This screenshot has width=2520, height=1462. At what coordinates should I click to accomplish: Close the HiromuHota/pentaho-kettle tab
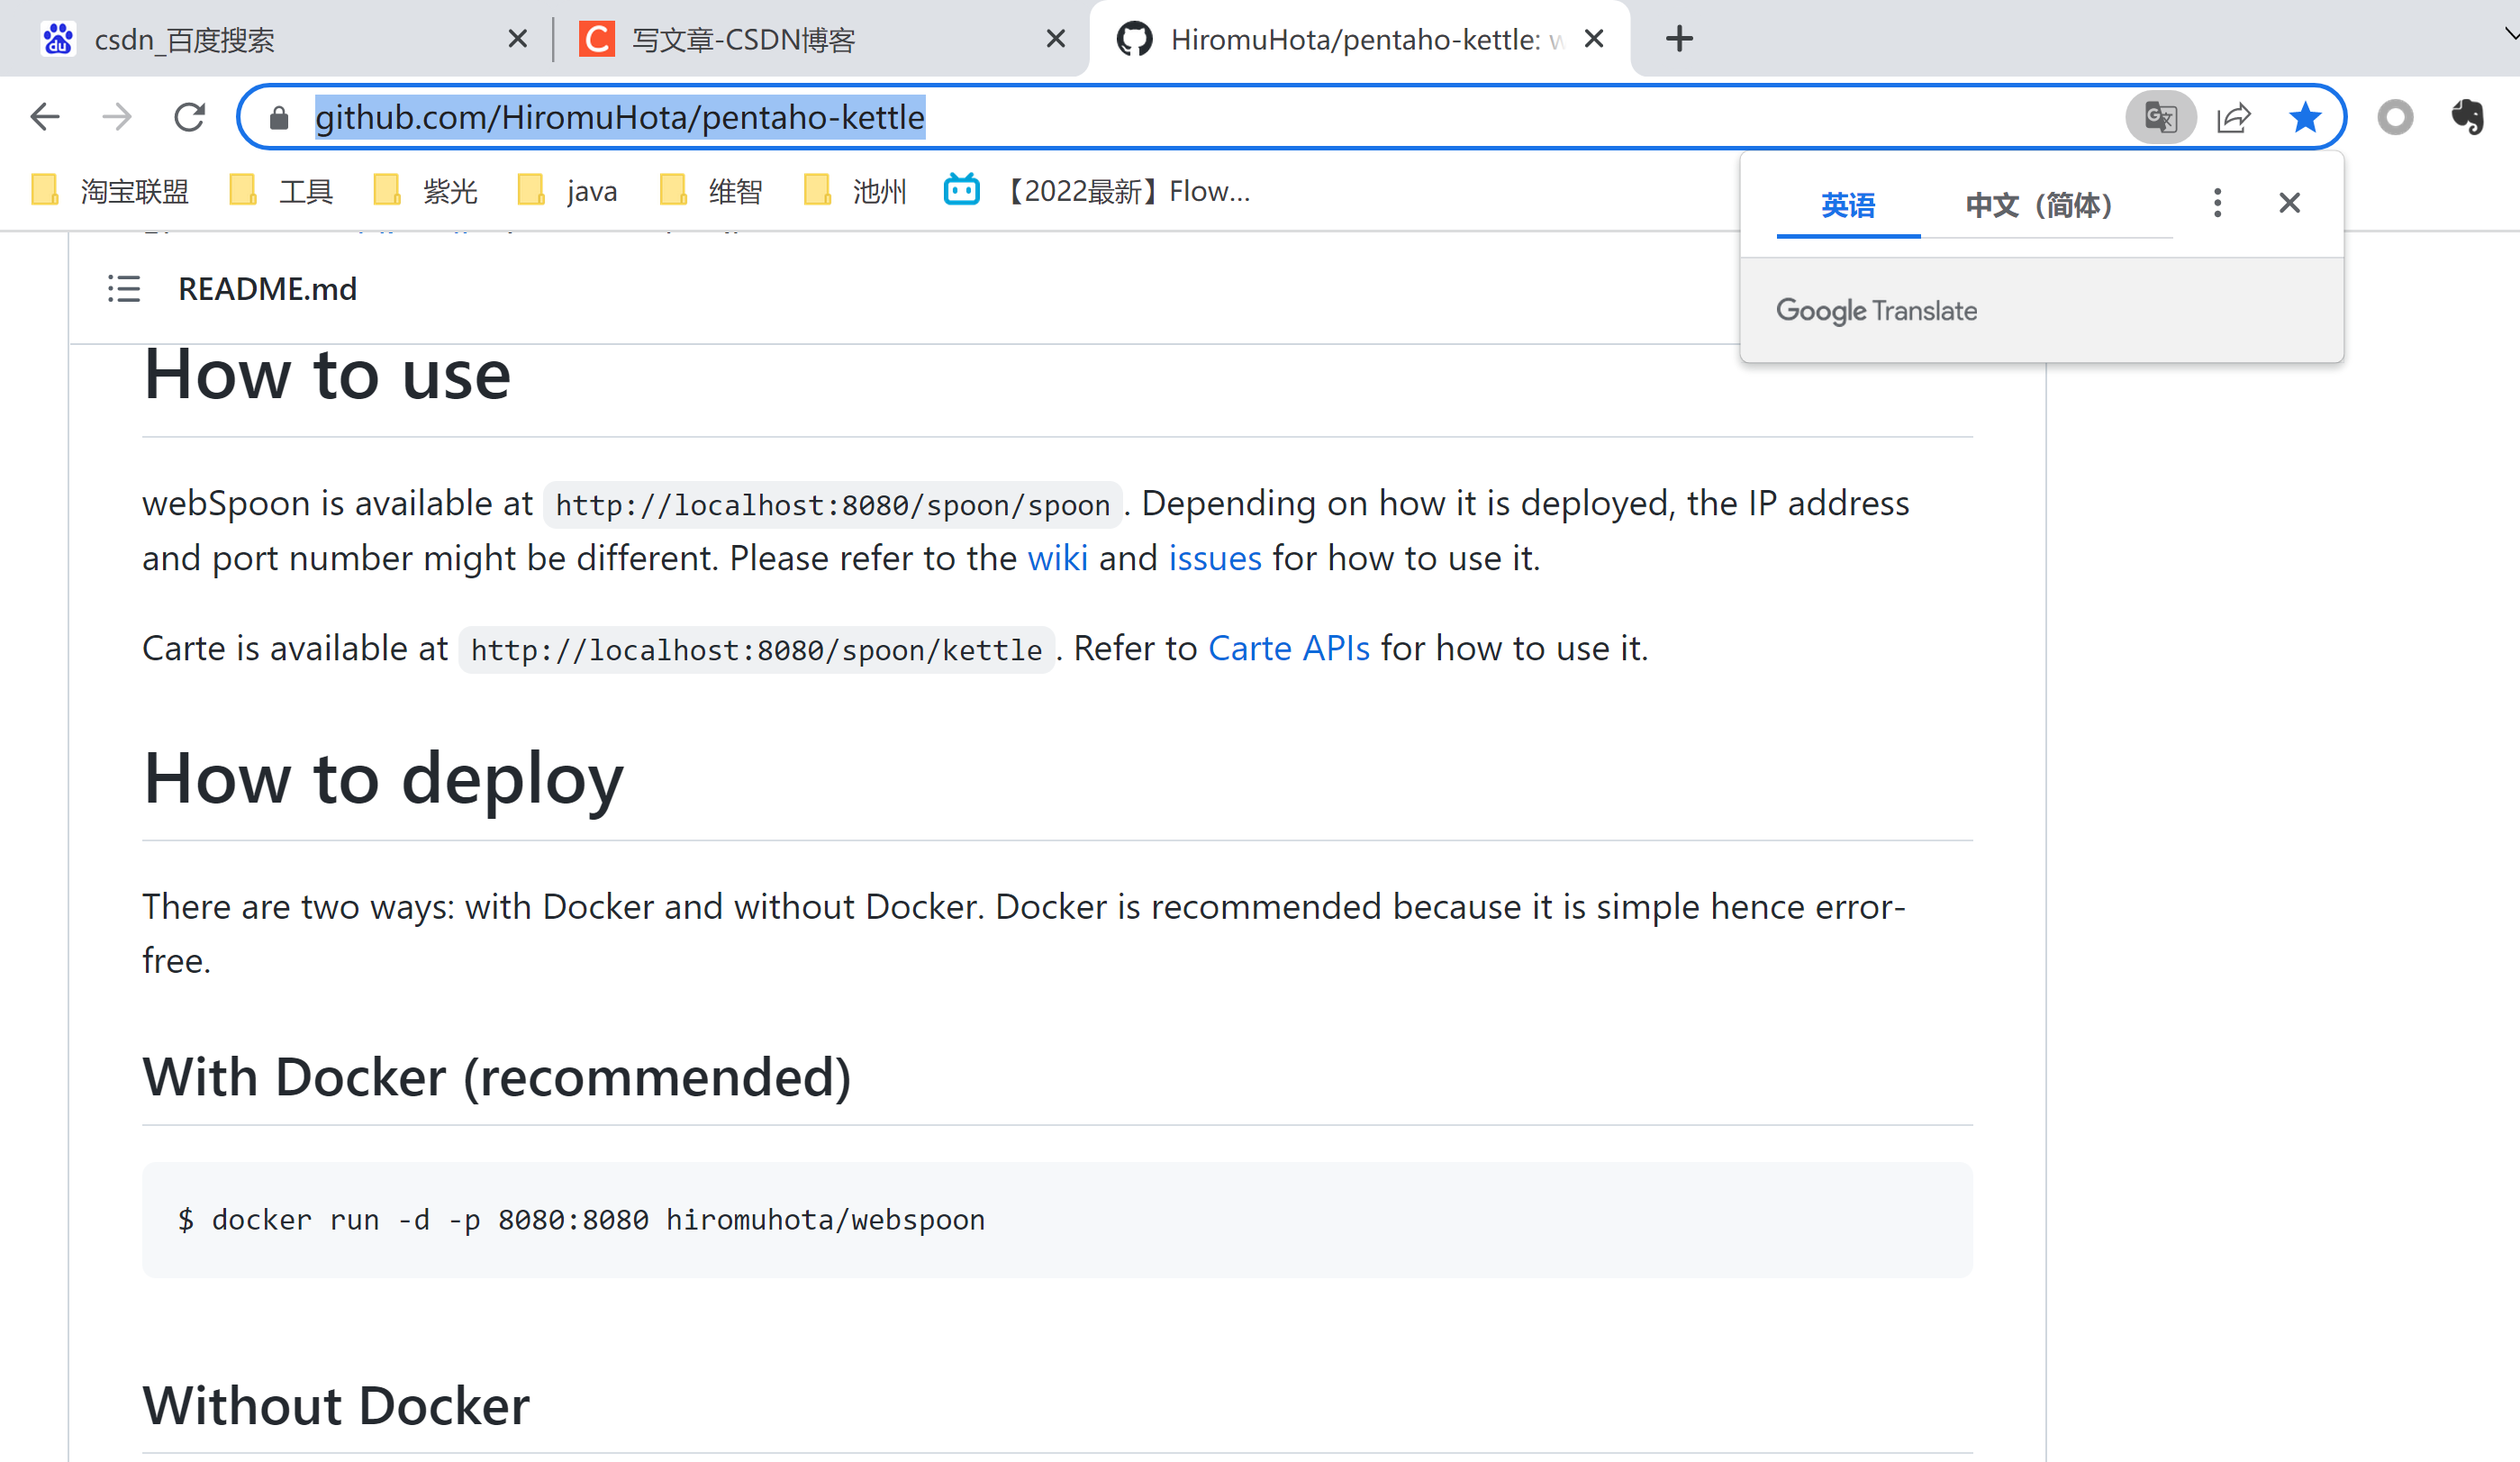(x=1594, y=39)
